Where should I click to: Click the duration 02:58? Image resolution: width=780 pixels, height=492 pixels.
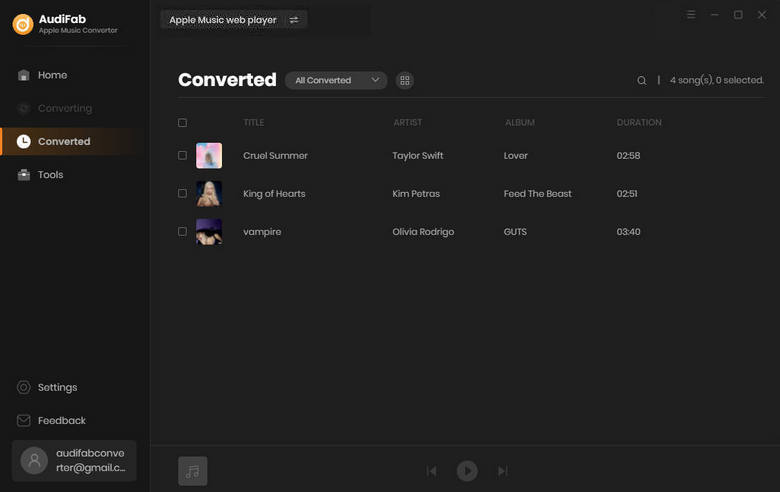tap(628, 156)
